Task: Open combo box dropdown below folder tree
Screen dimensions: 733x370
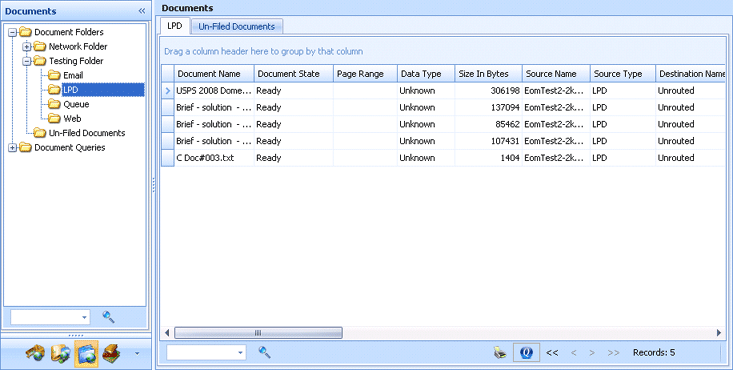Action: coord(84,317)
